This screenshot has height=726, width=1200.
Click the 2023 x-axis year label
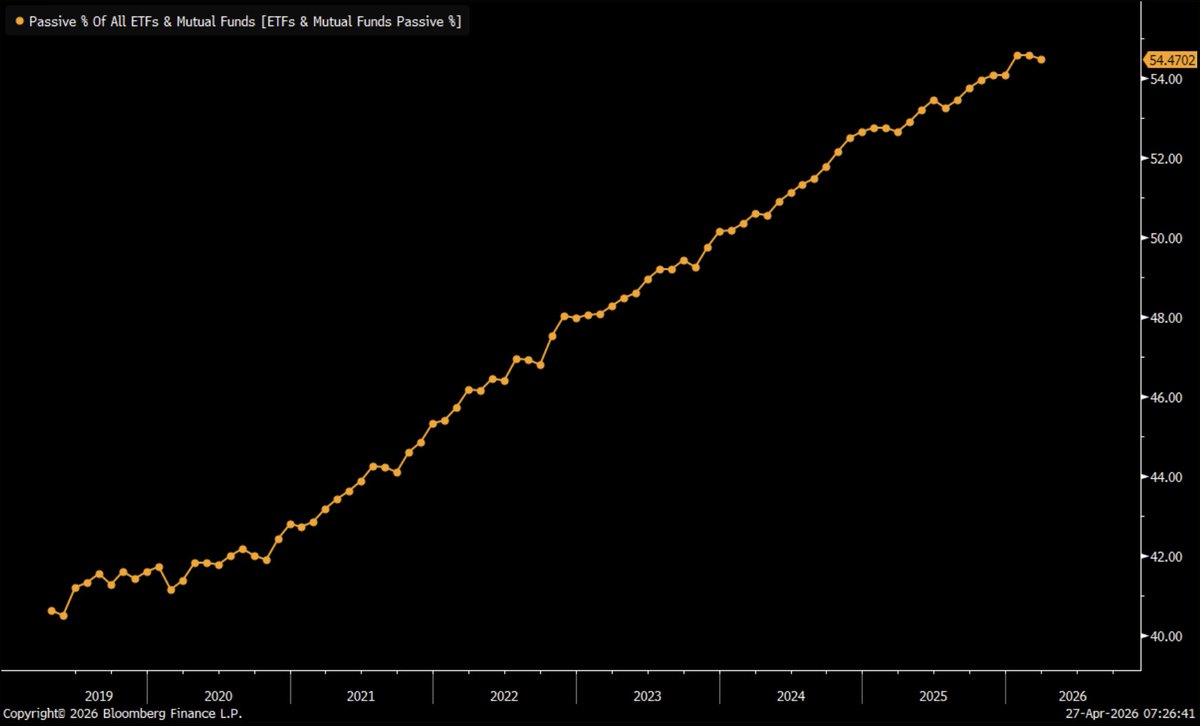click(x=647, y=695)
